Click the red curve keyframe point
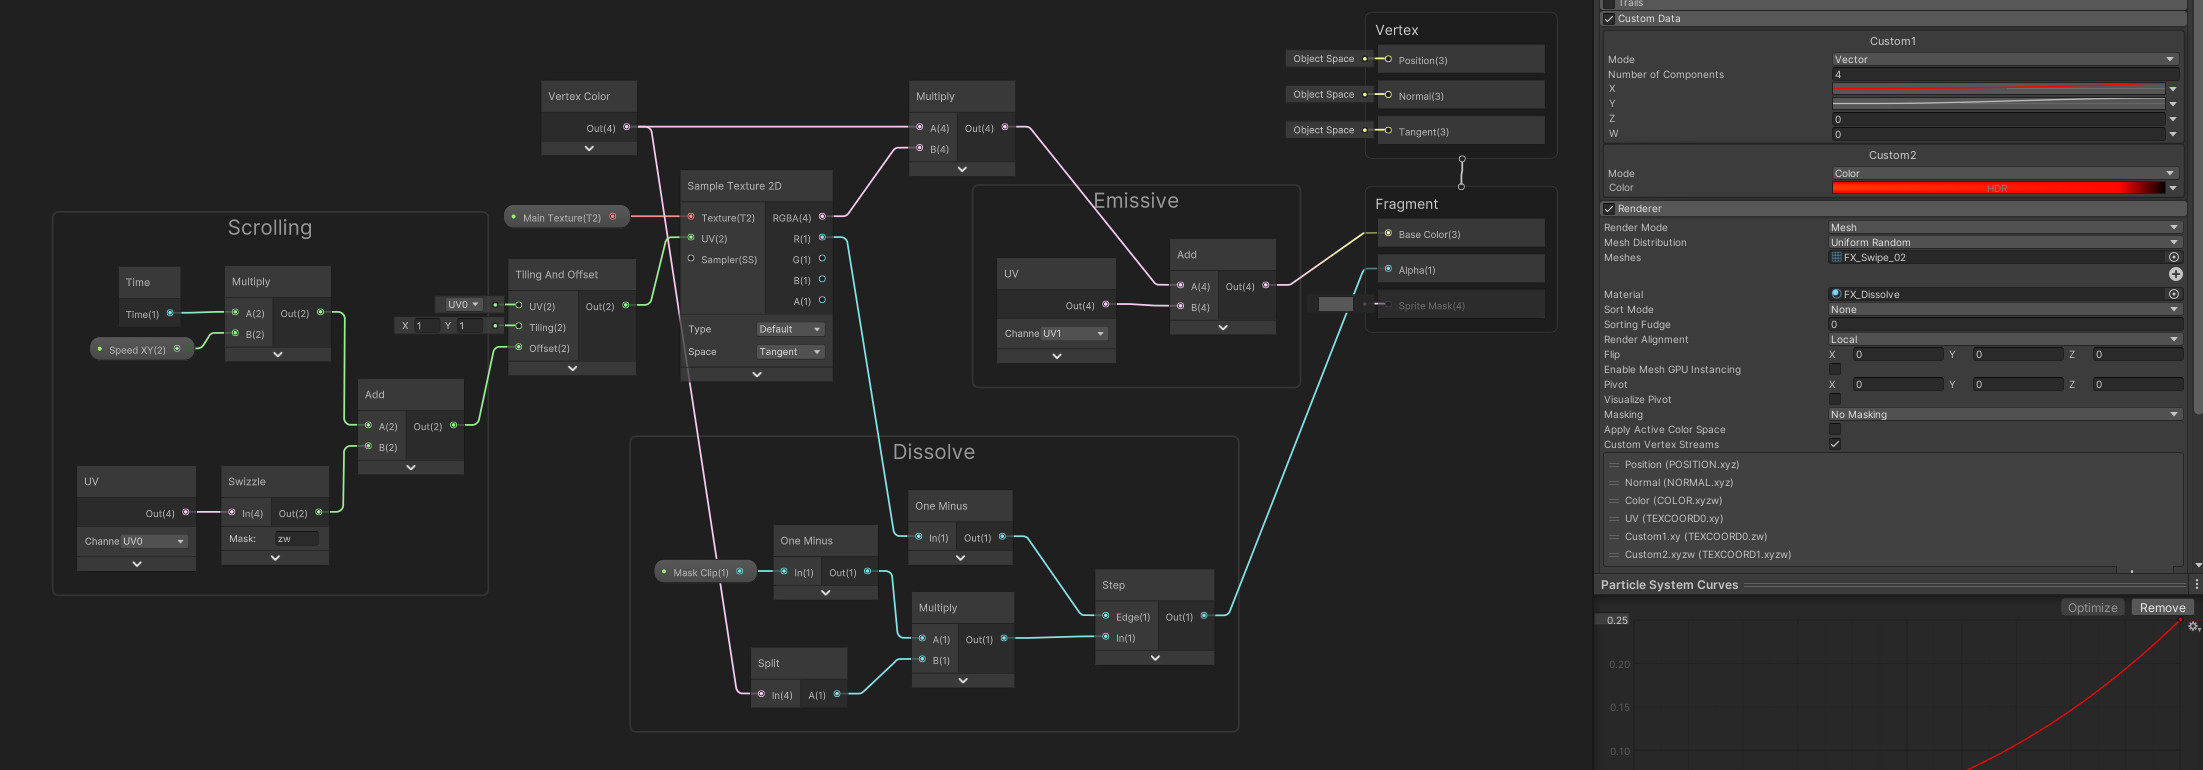Viewport: 2203px width, 770px height. click(x=2181, y=620)
